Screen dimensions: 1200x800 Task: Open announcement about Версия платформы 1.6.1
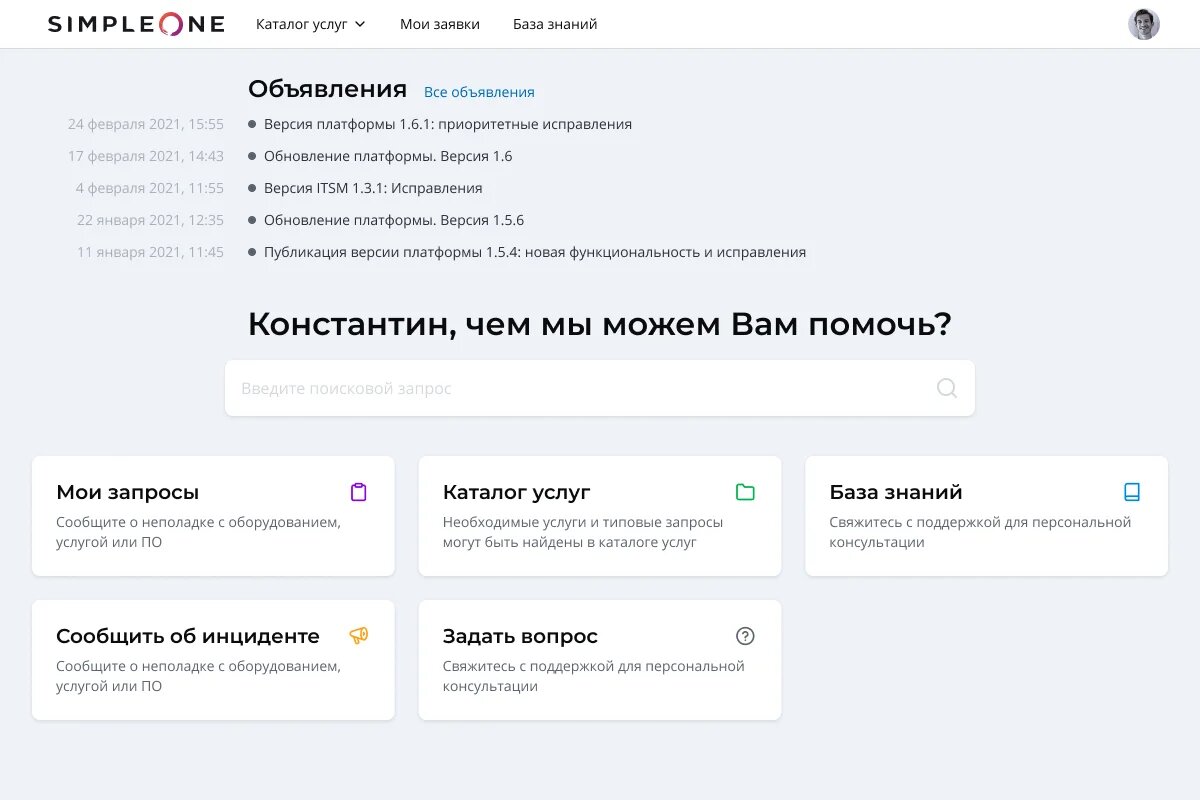click(447, 124)
